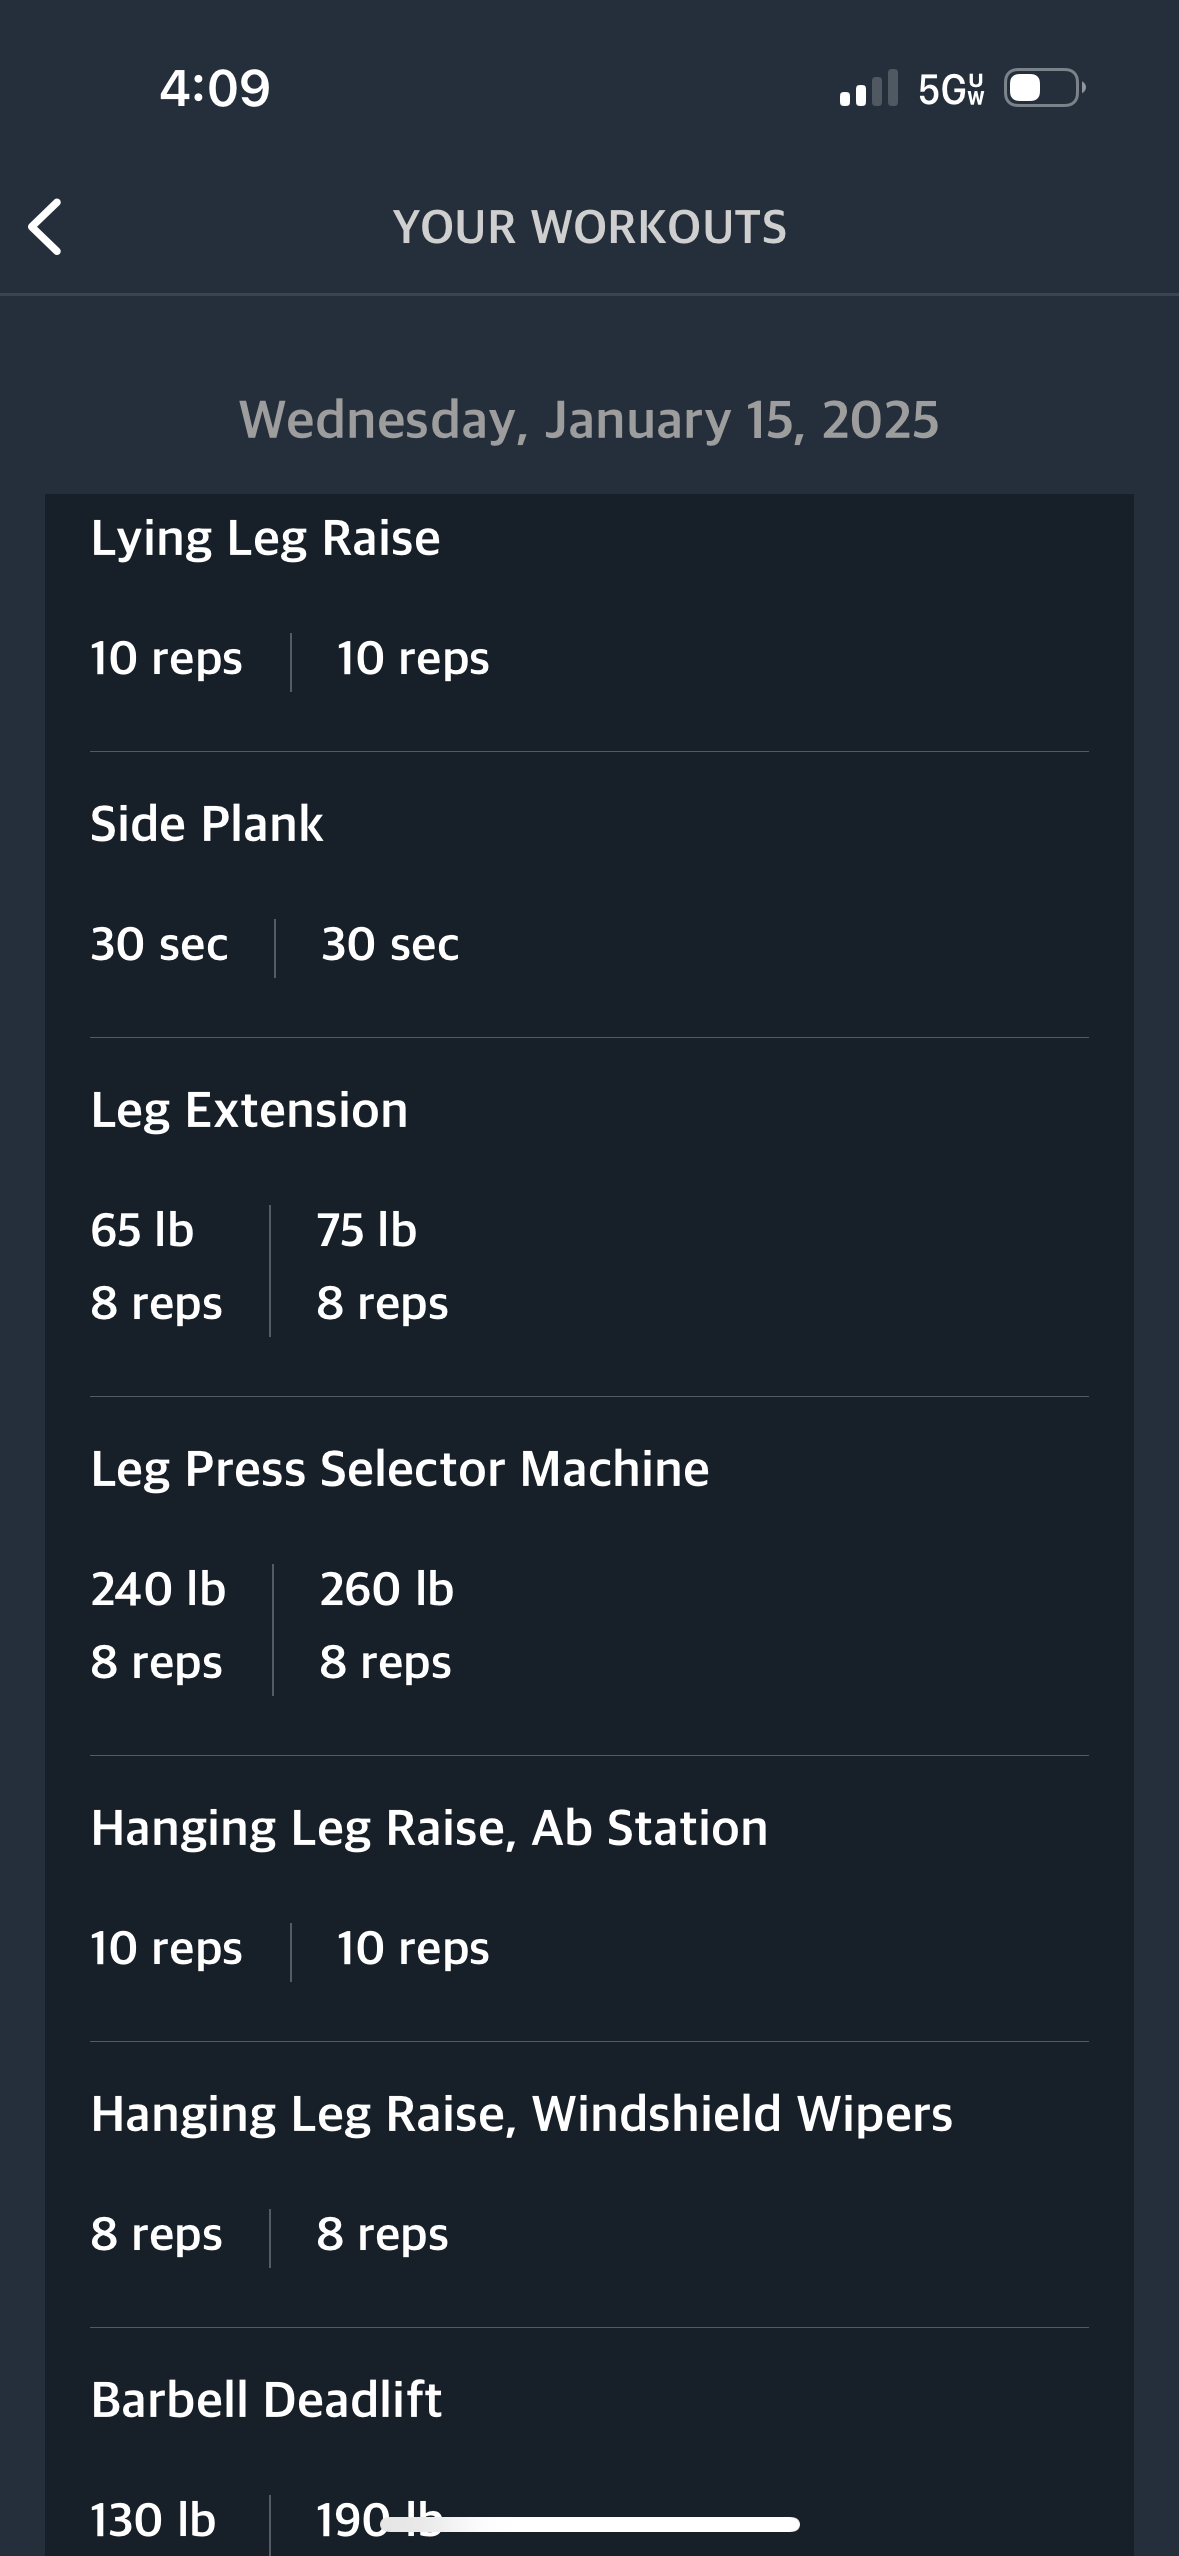The width and height of the screenshot is (1179, 2556).
Task: Select the 260 lb Leg Press set
Action: coord(386,1626)
